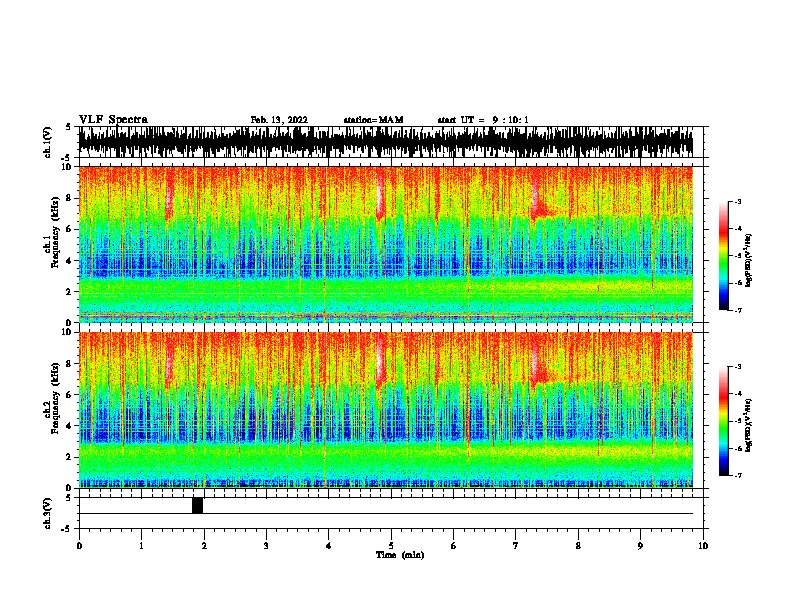This screenshot has height=612, width=792.
Task: Click the black pulse marker in ch.3 panel
Action: coord(197,505)
